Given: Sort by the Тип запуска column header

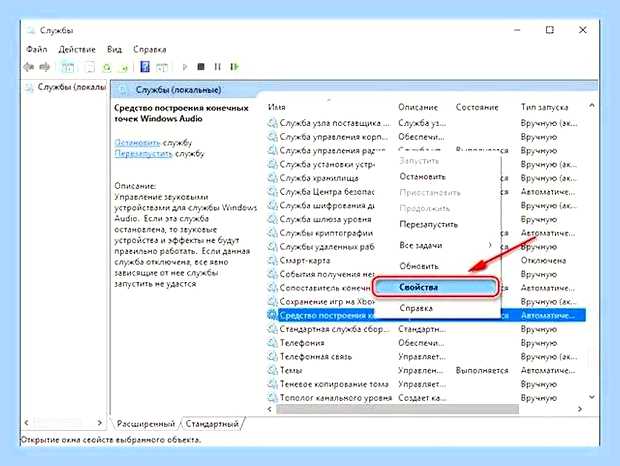Looking at the screenshot, I should [544, 107].
